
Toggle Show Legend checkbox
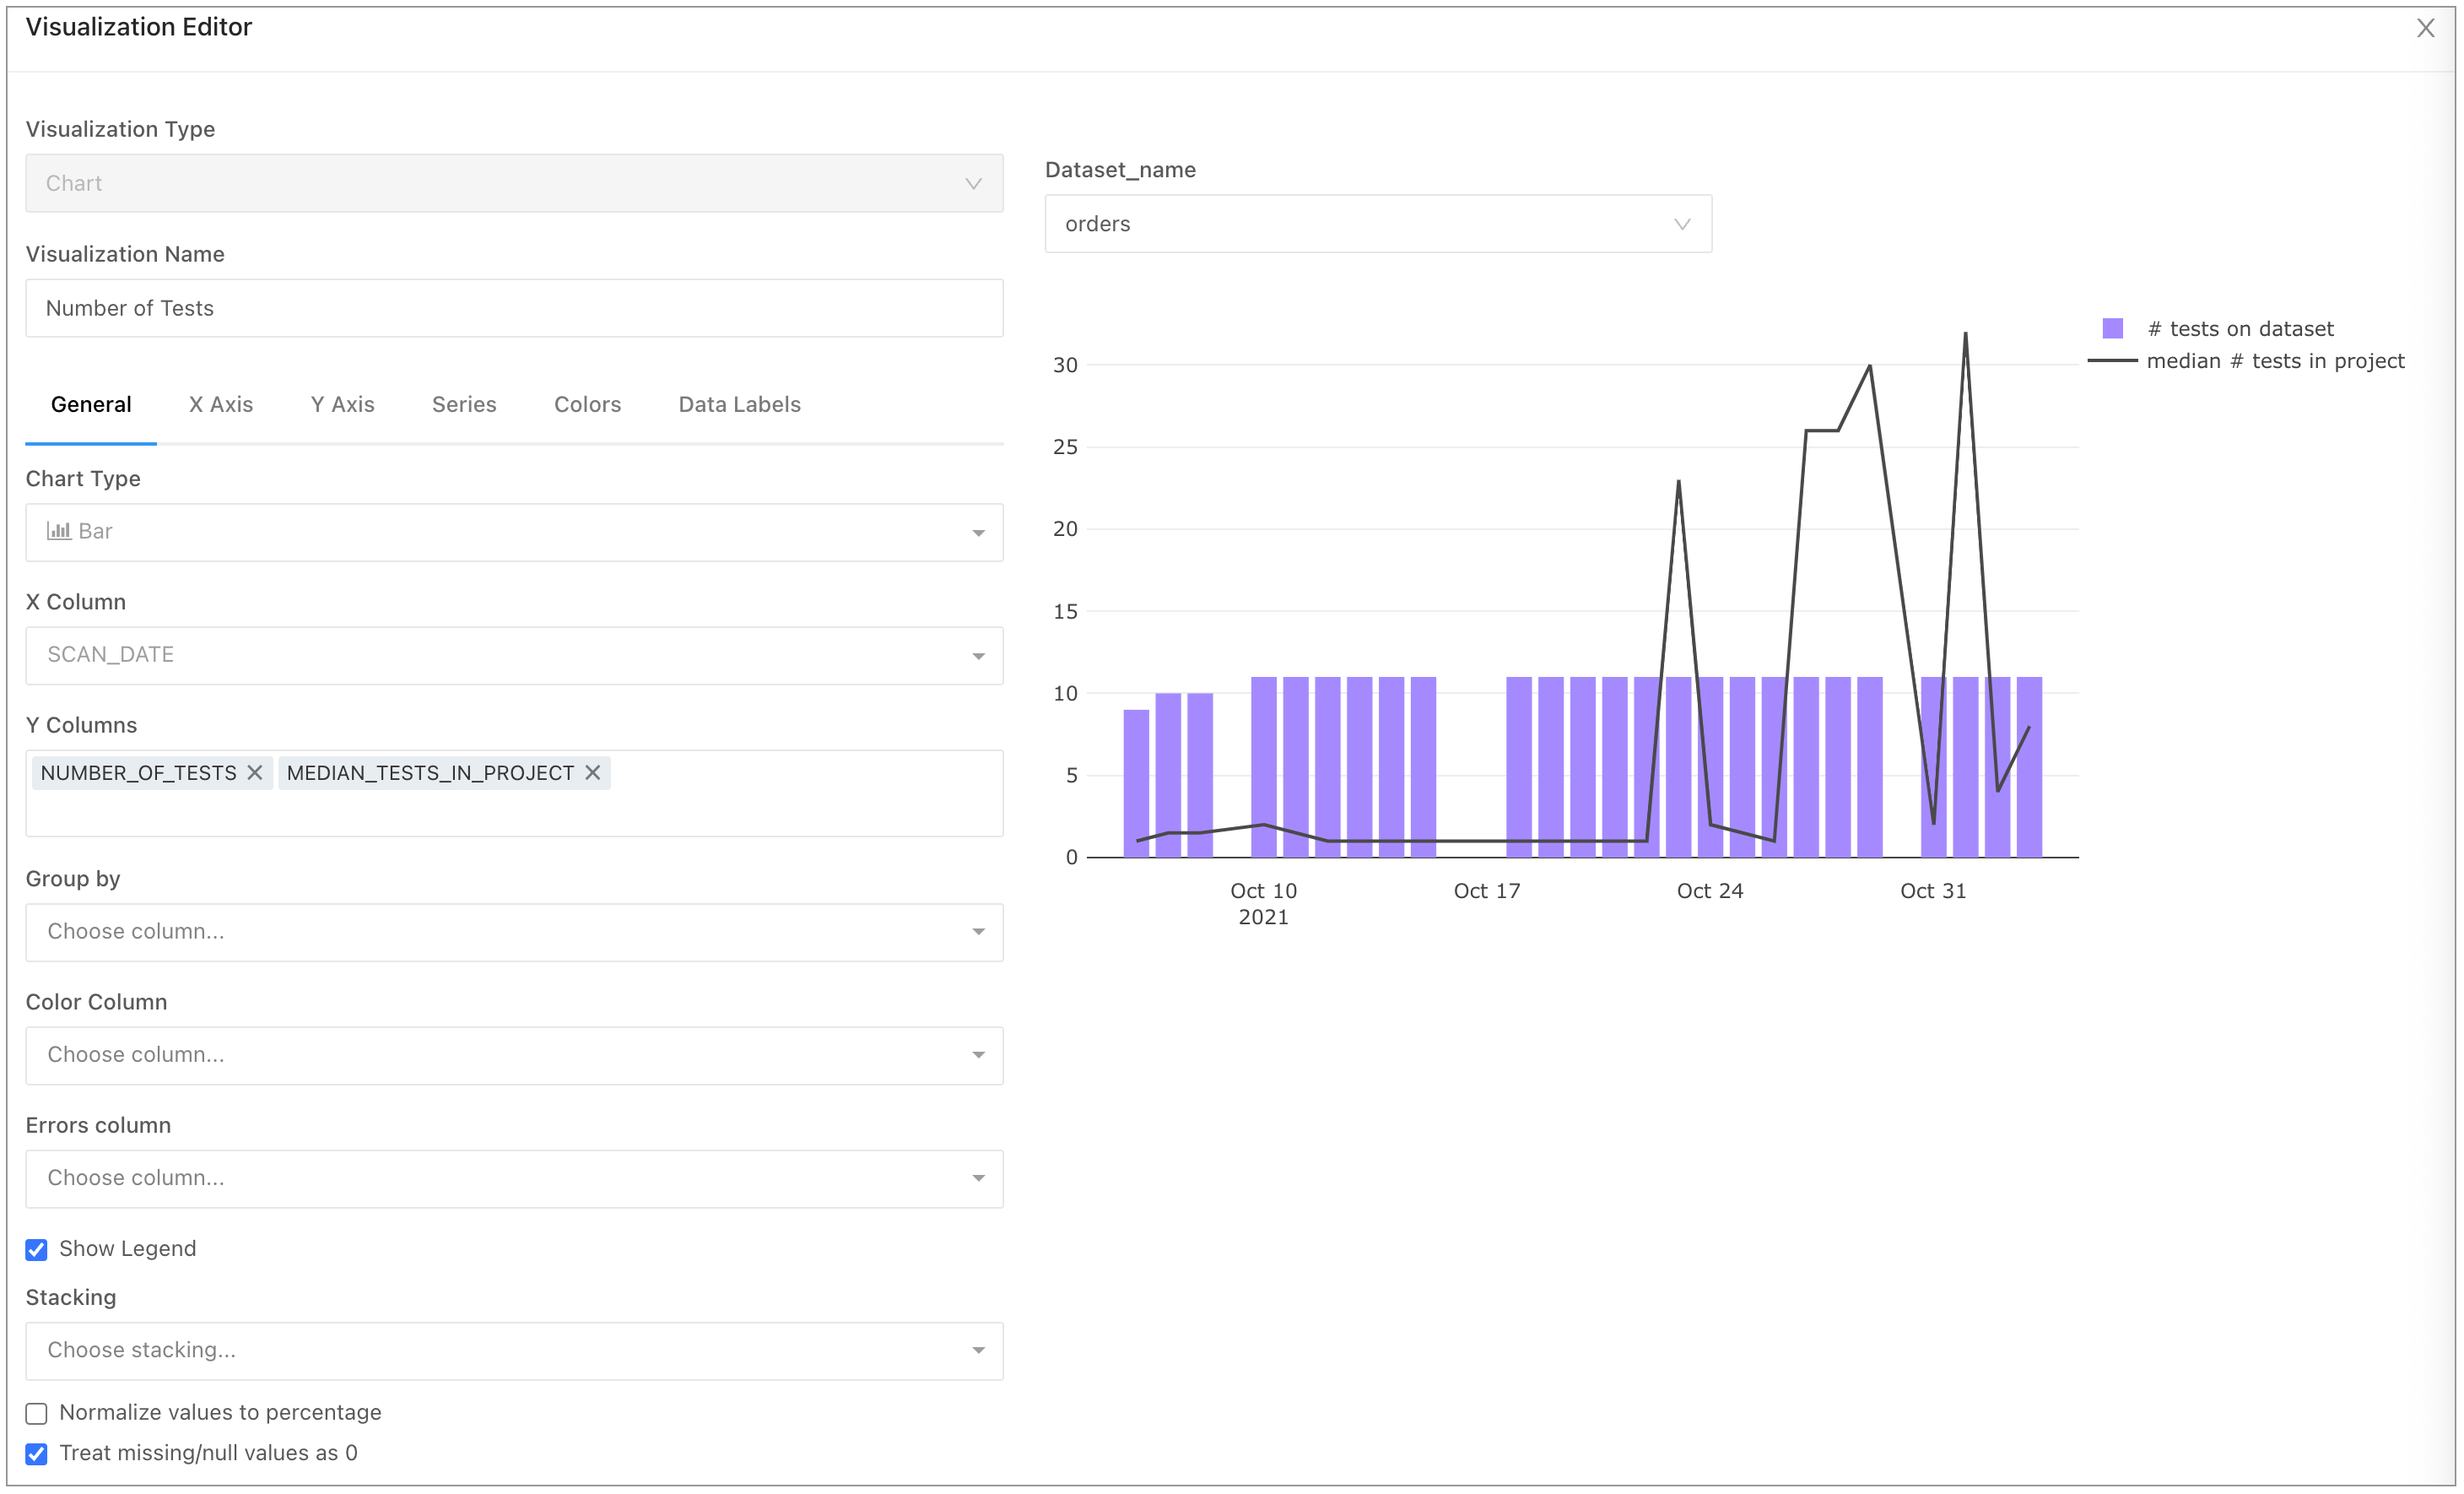click(37, 1249)
